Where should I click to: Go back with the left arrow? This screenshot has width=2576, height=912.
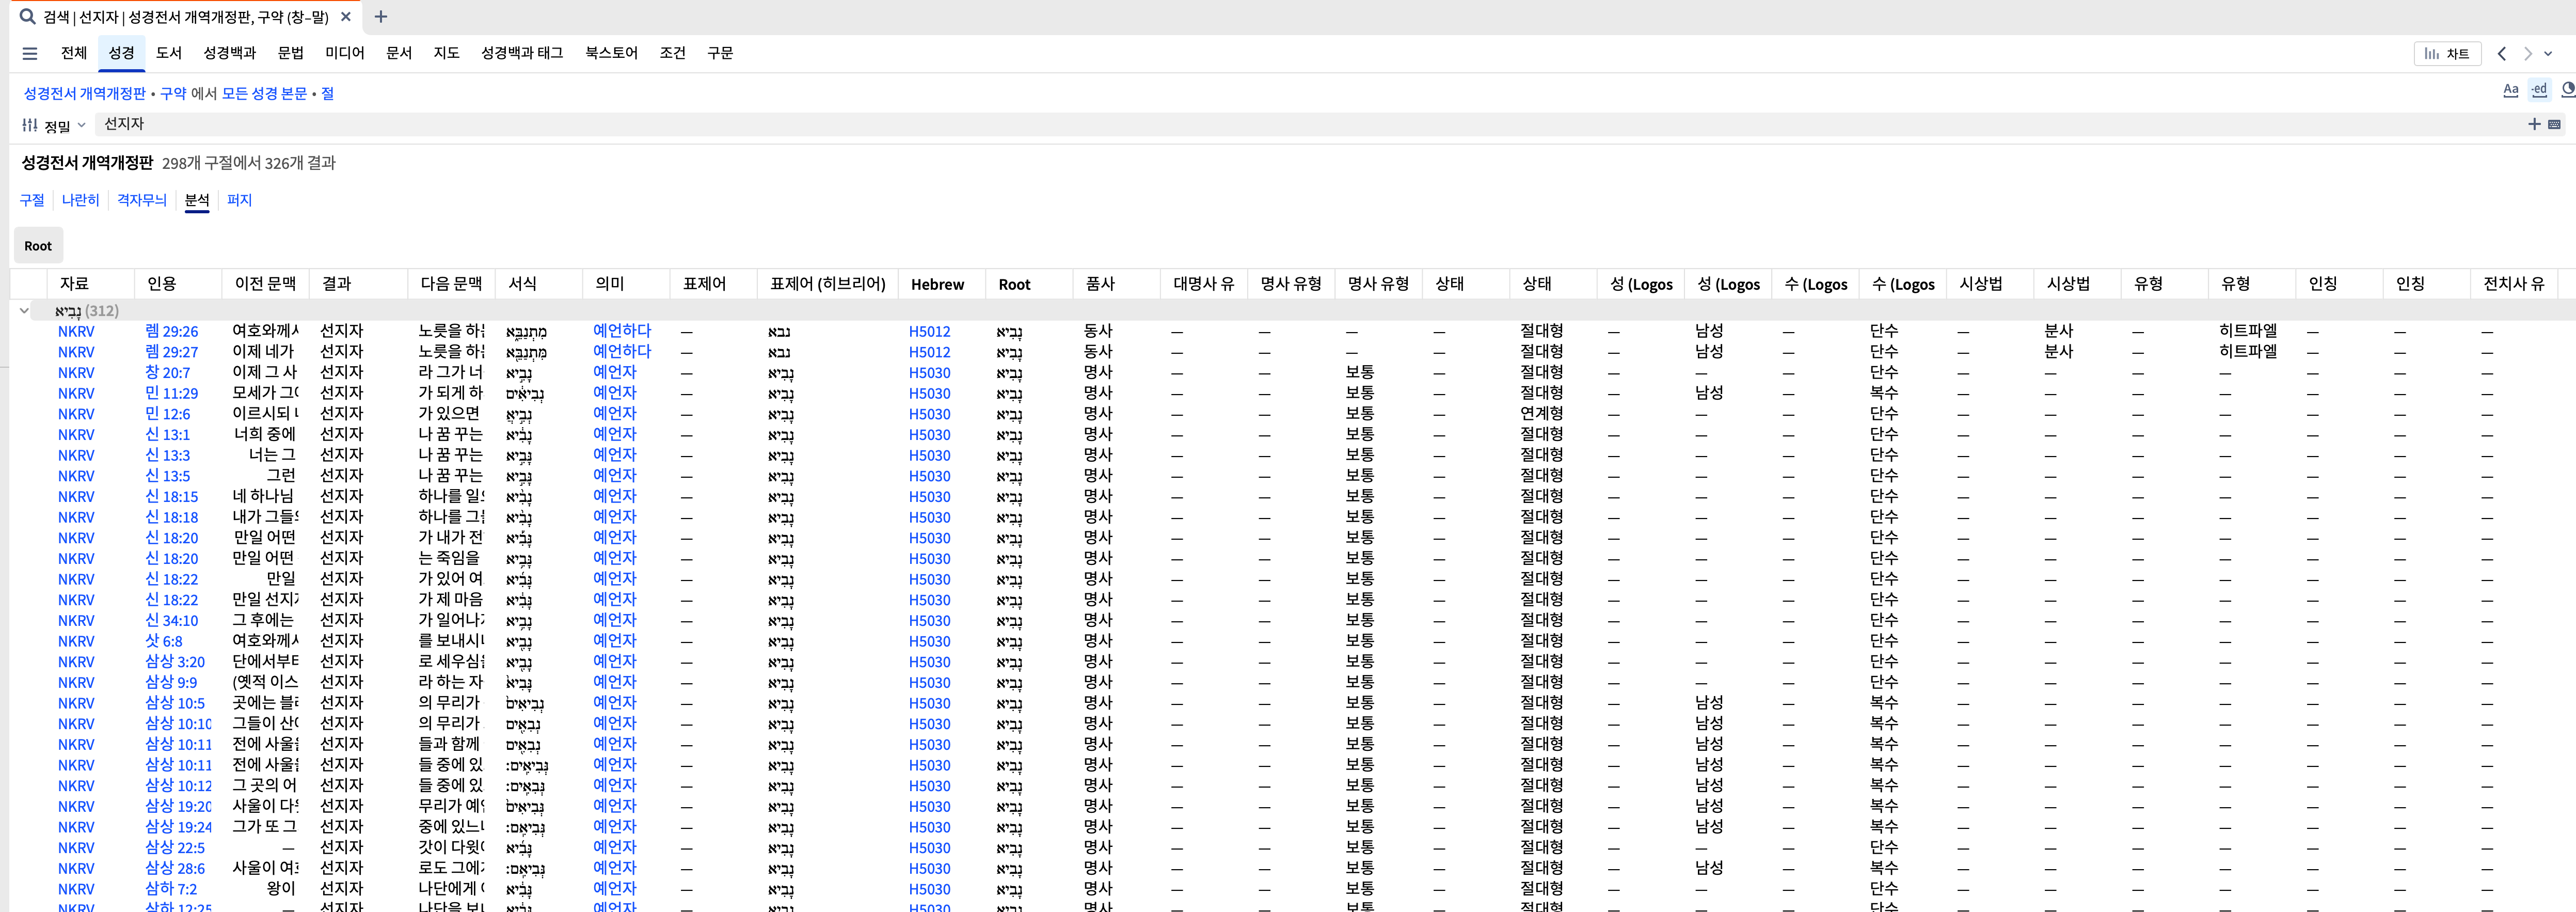tap(2502, 54)
